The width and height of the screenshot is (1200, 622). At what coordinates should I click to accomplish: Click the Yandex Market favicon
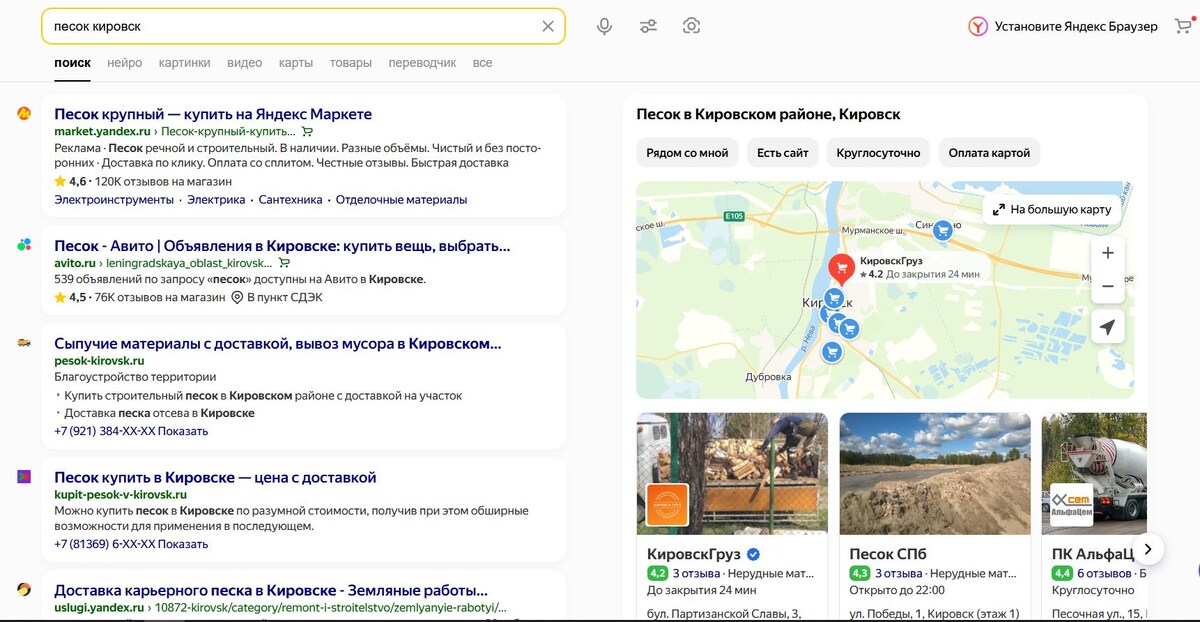24,114
